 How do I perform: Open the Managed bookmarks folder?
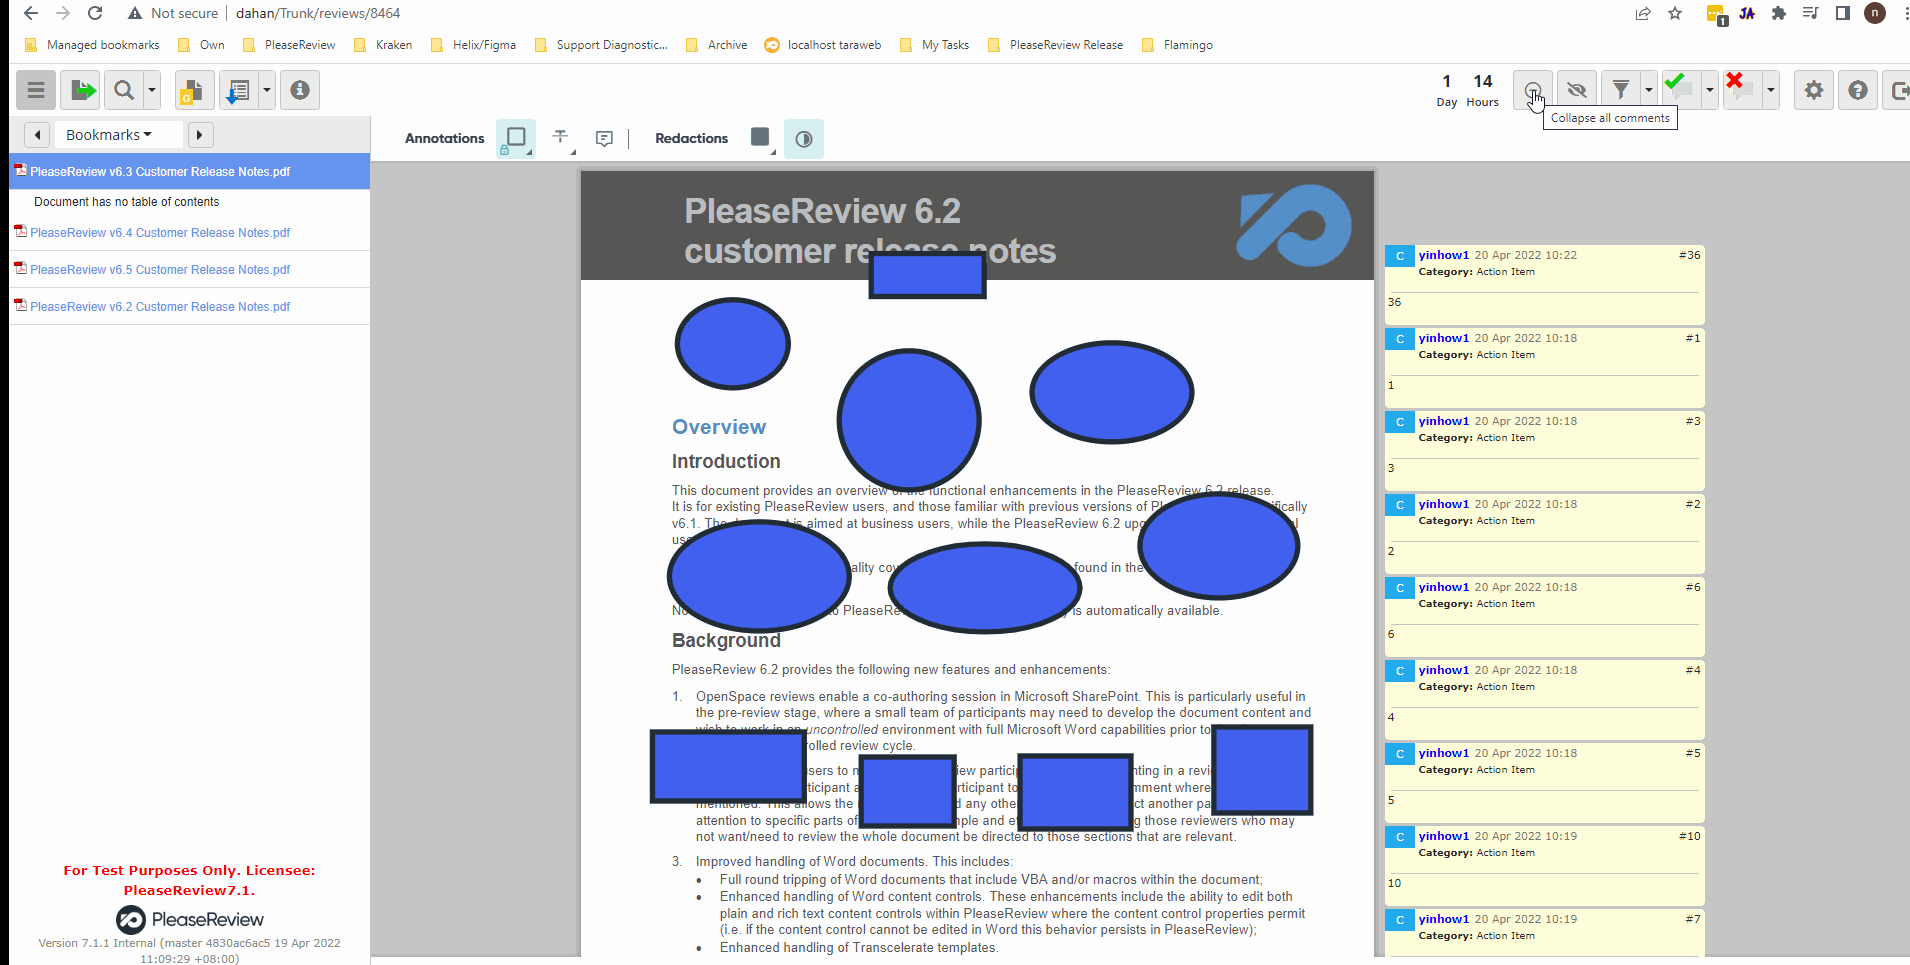[x=92, y=45]
